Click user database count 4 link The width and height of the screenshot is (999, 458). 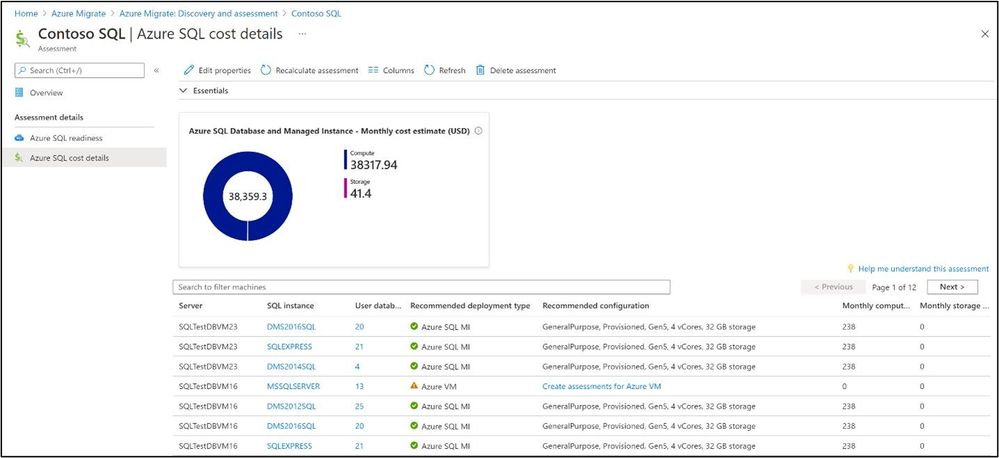(x=357, y=366)
